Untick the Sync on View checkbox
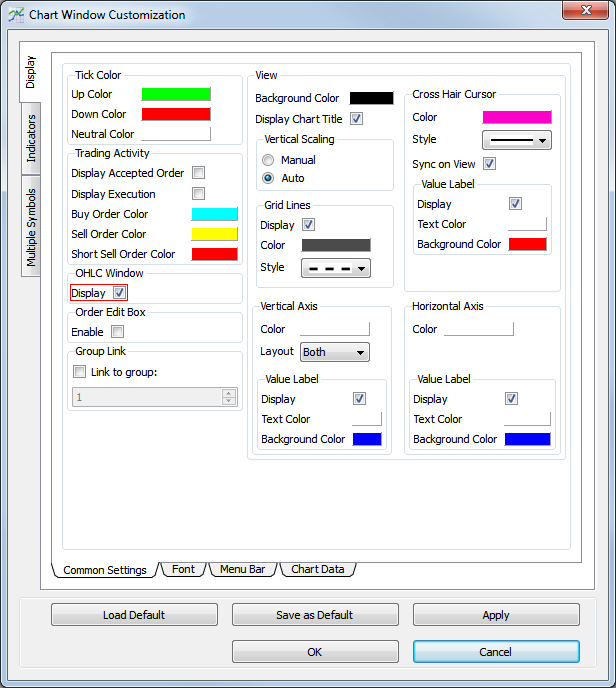The image size is (616, 688). point(490,164)
